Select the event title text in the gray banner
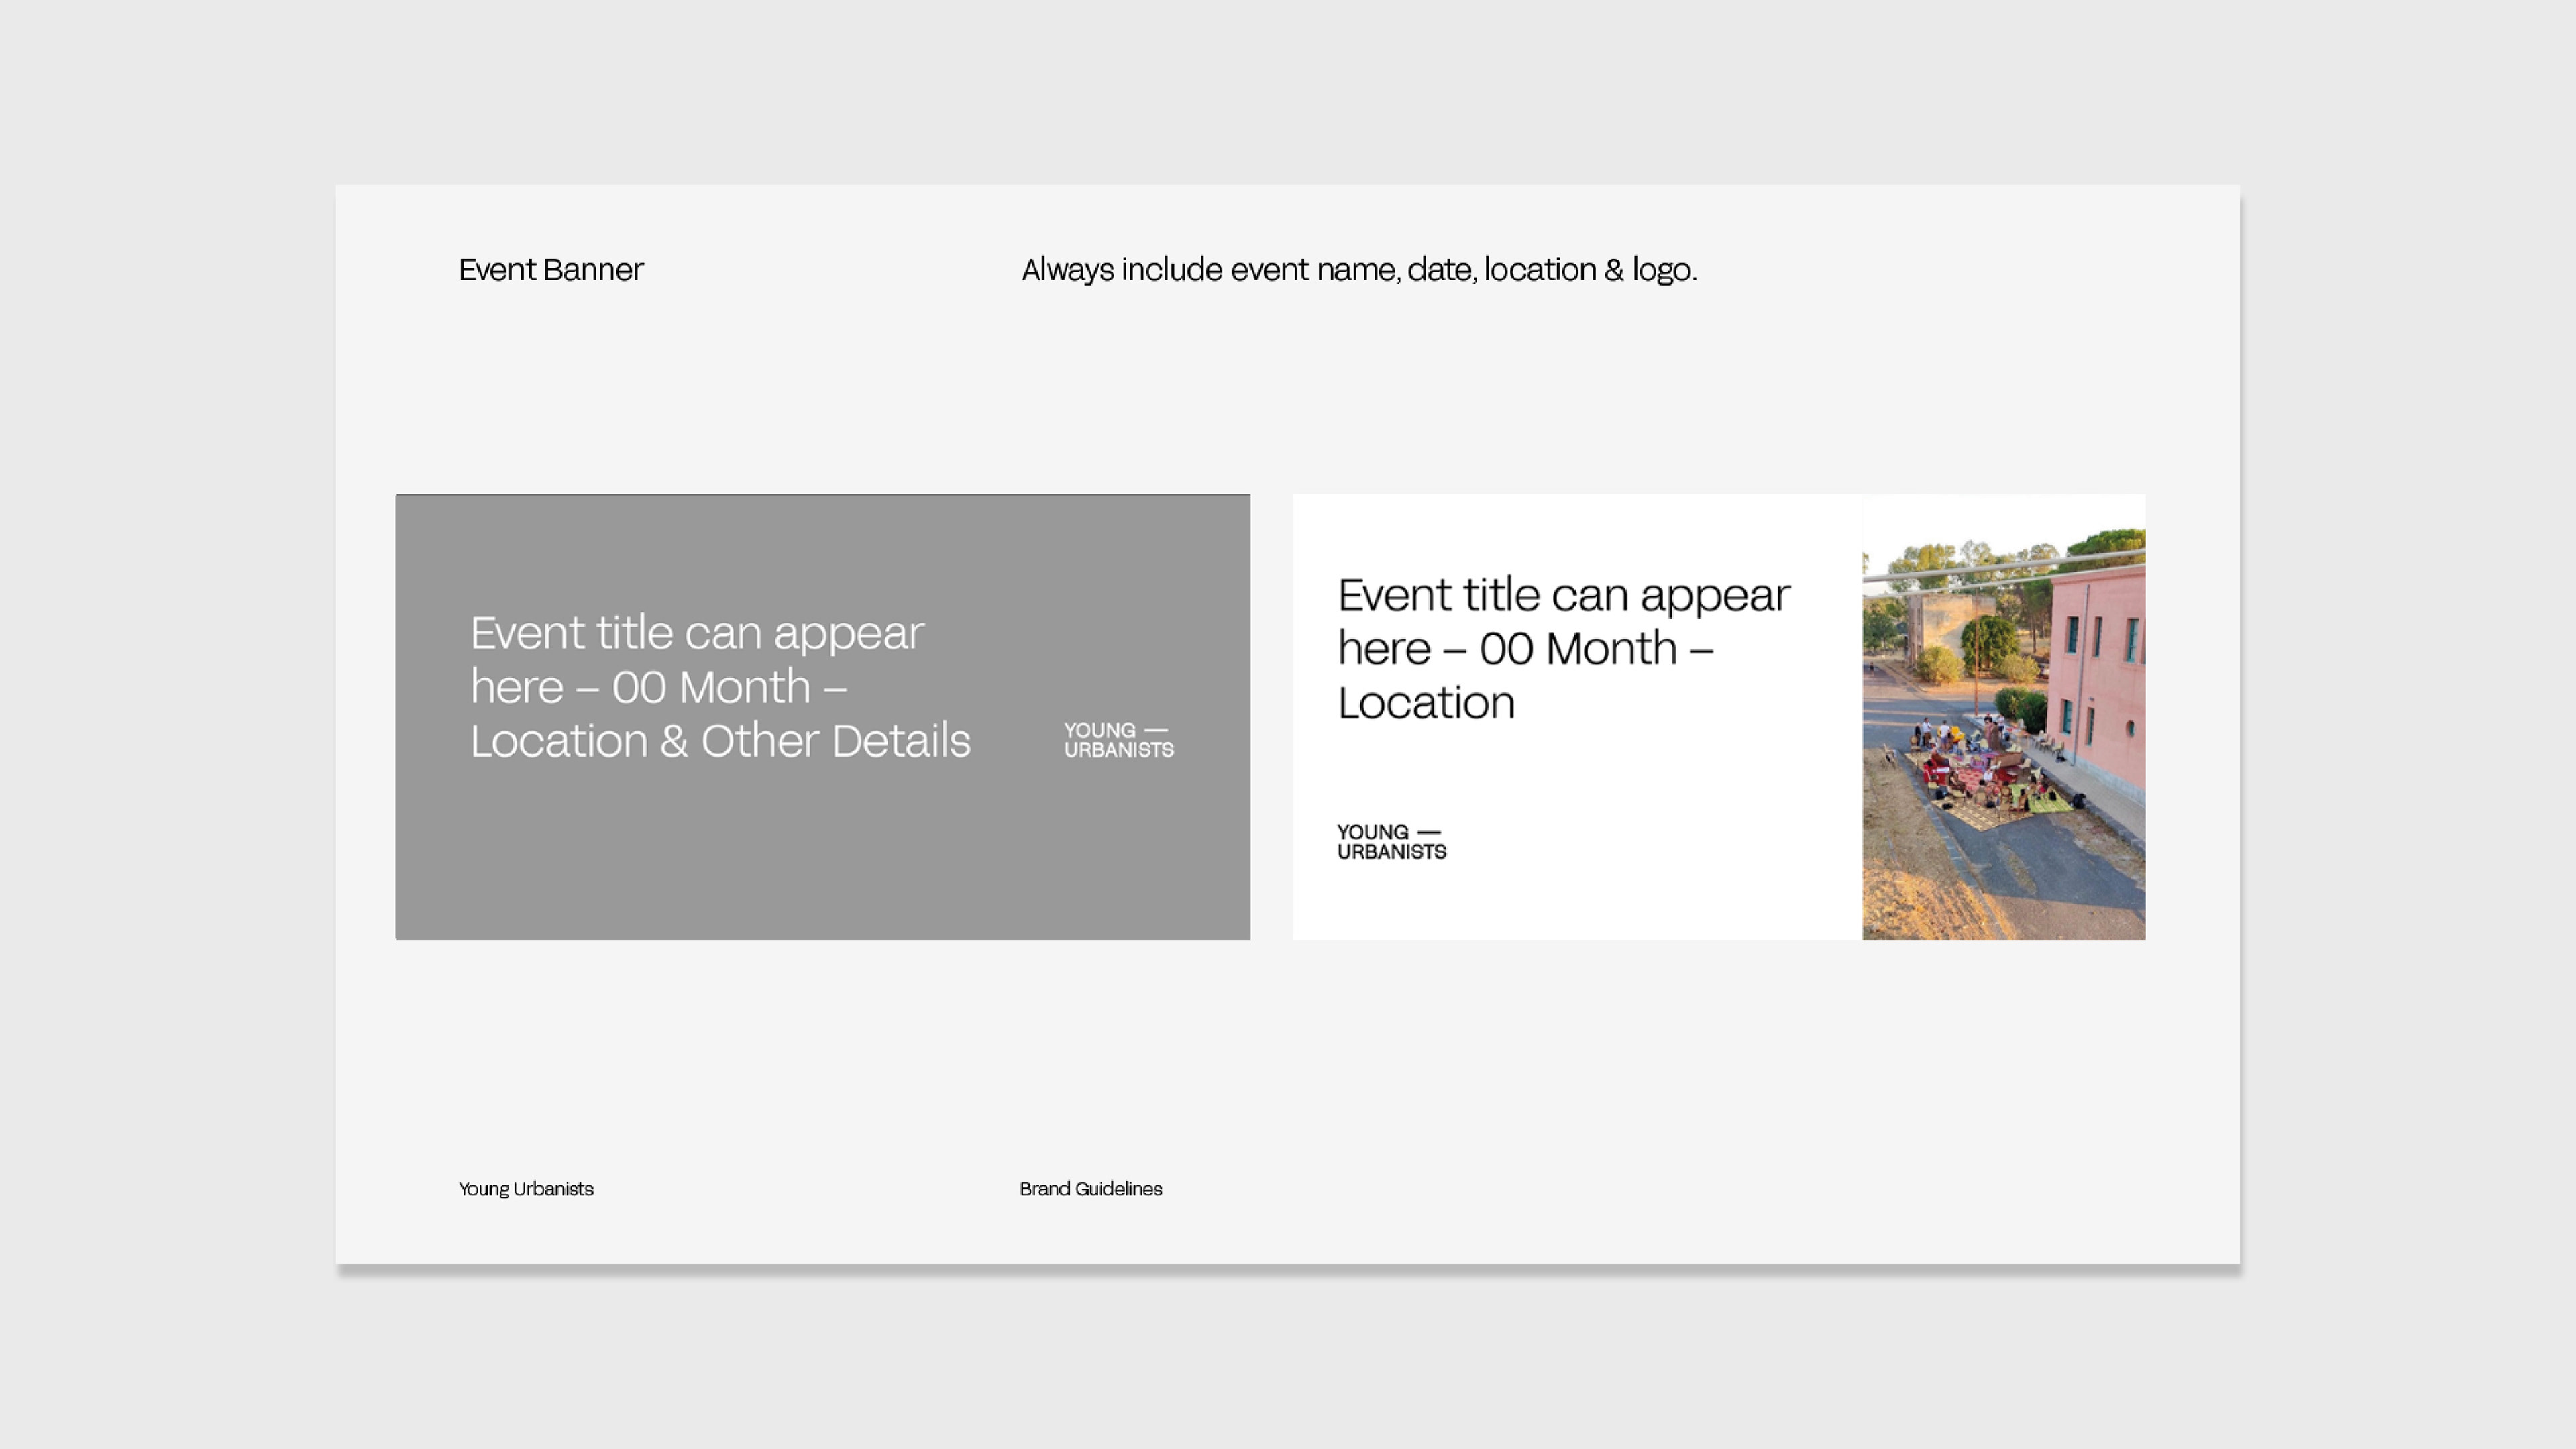 [720, 687]
